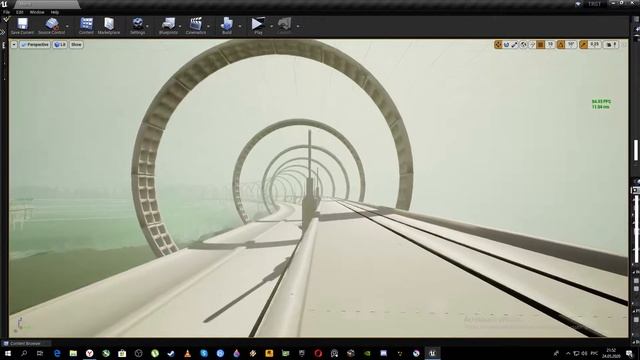Expand the Blueprints dropdown arrow
The height and width of the screenshot is (360, 640).
[x=180, y=26]
